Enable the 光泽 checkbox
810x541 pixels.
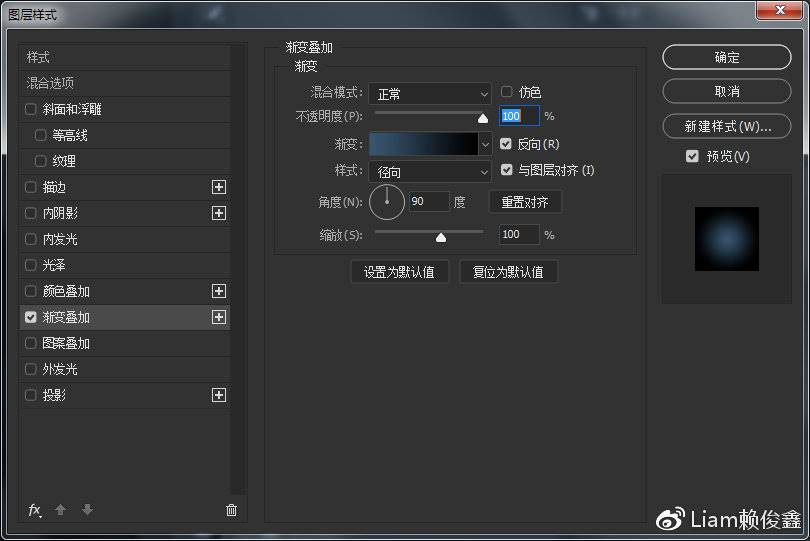pos(30,265)
